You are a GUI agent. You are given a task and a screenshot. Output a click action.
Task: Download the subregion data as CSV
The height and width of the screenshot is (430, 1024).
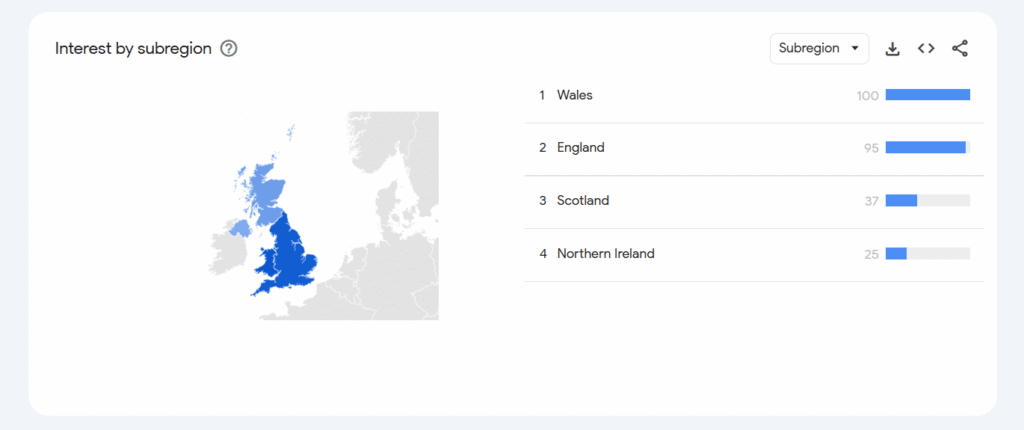(893, 48)
